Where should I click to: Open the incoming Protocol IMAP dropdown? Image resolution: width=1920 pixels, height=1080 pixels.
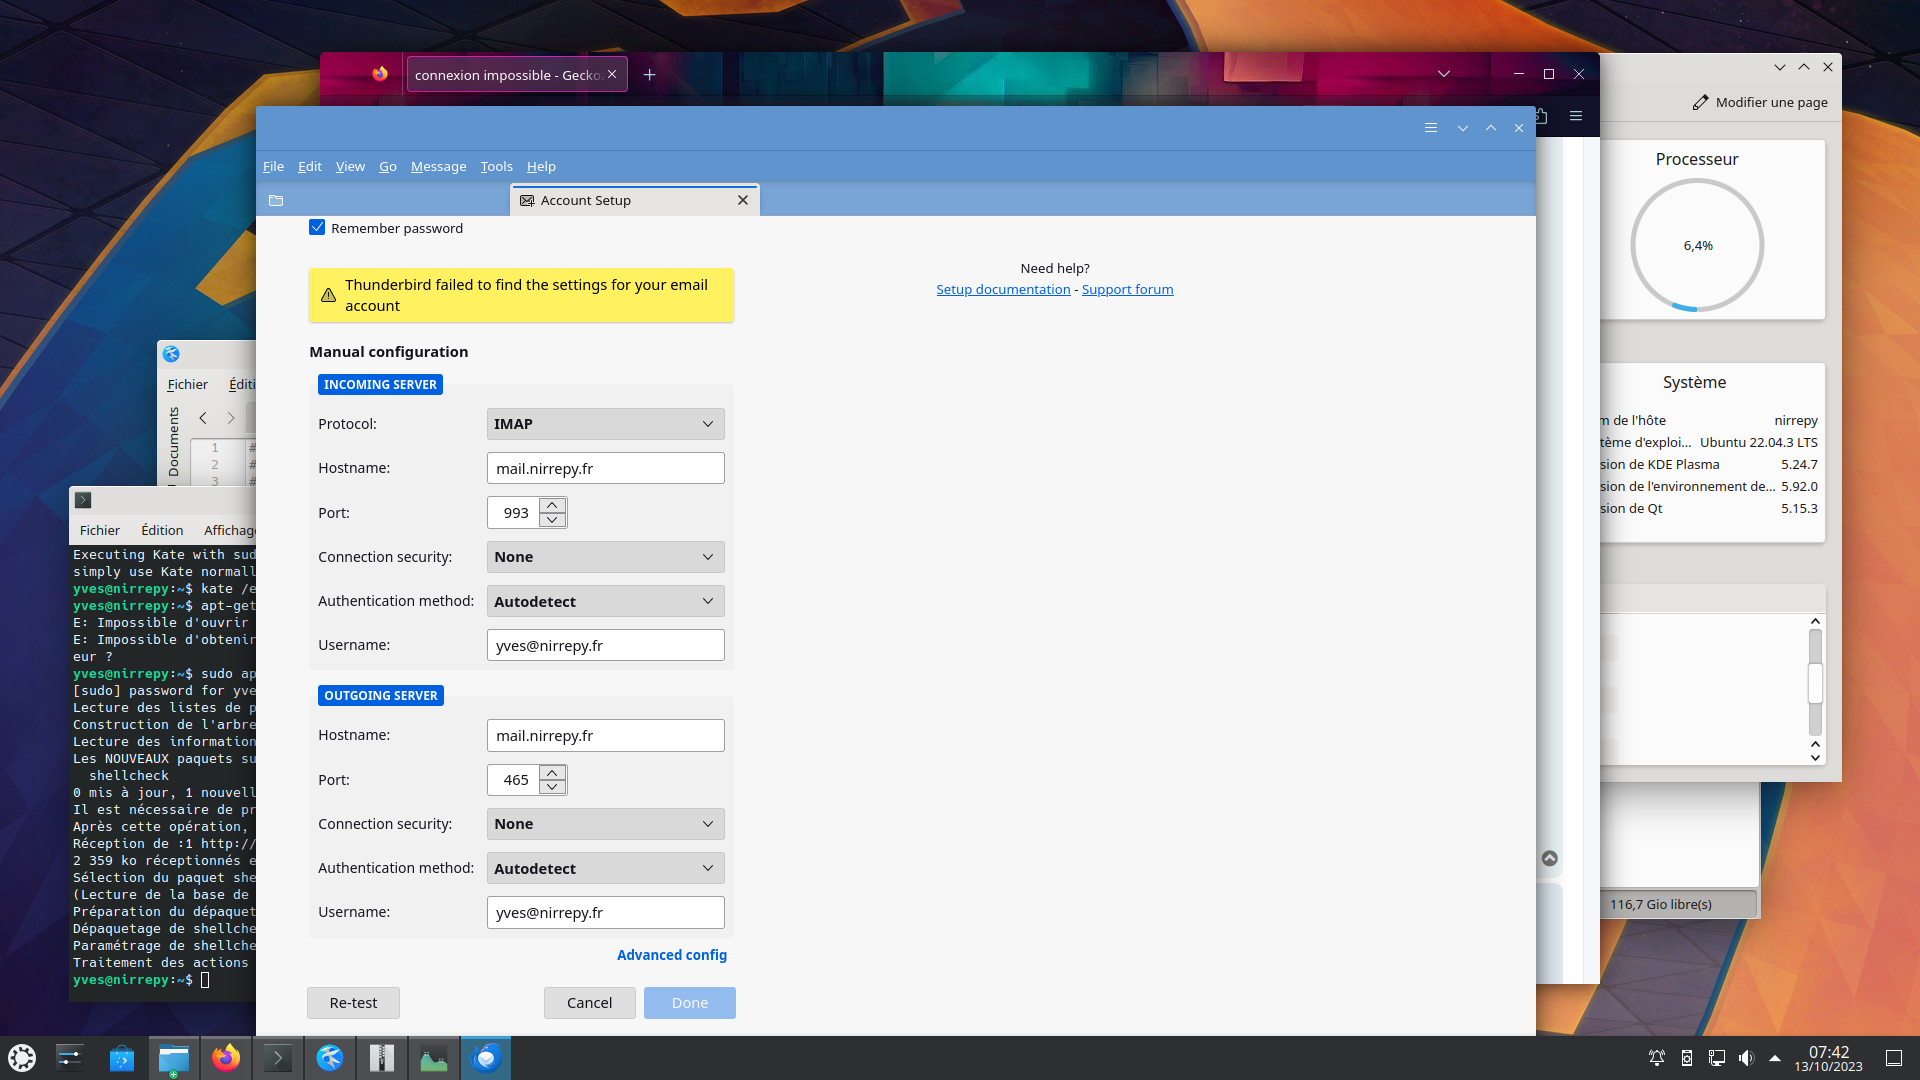pyautogui.click(x=605, y=424)
